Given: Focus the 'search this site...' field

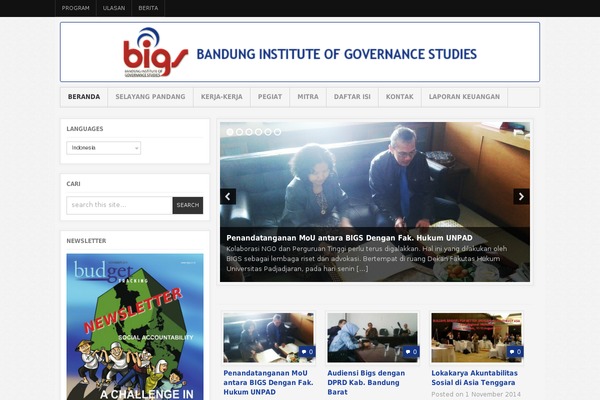Looking at the screenshot, I should pyautogui.click(x=119, y=205).
